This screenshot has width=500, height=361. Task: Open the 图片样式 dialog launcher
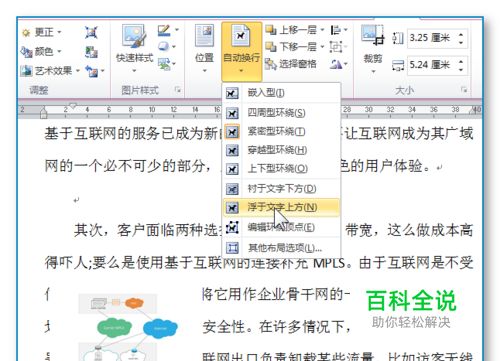tap(177, 90)
